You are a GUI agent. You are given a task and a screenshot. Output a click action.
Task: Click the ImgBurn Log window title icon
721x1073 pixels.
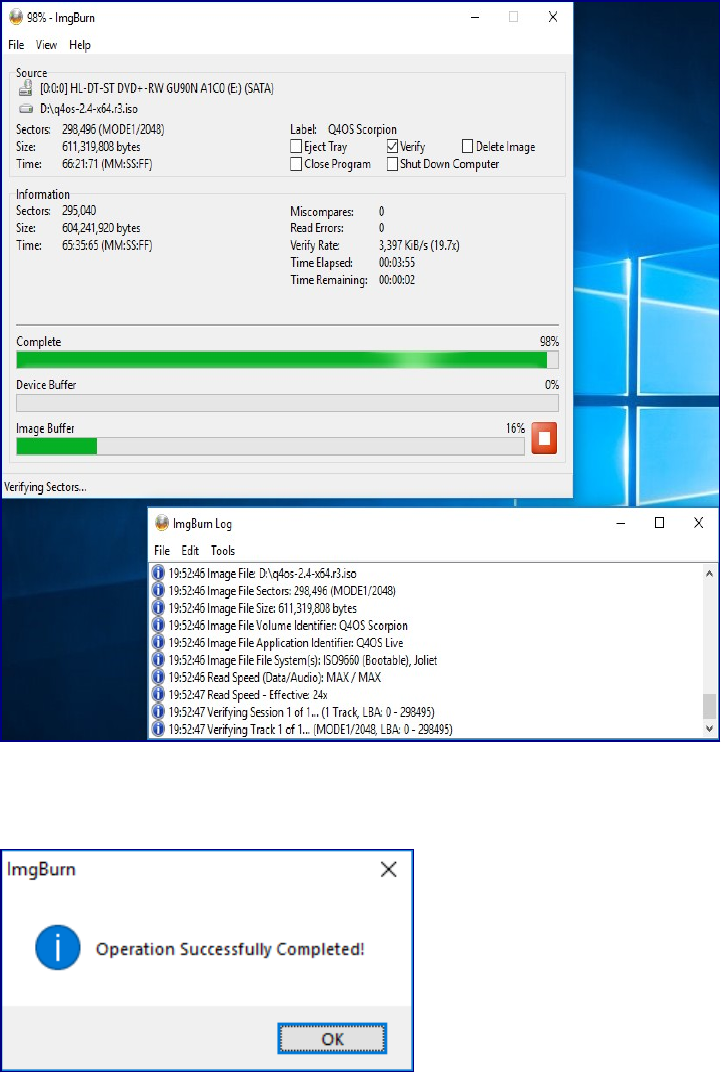(161, 523)
